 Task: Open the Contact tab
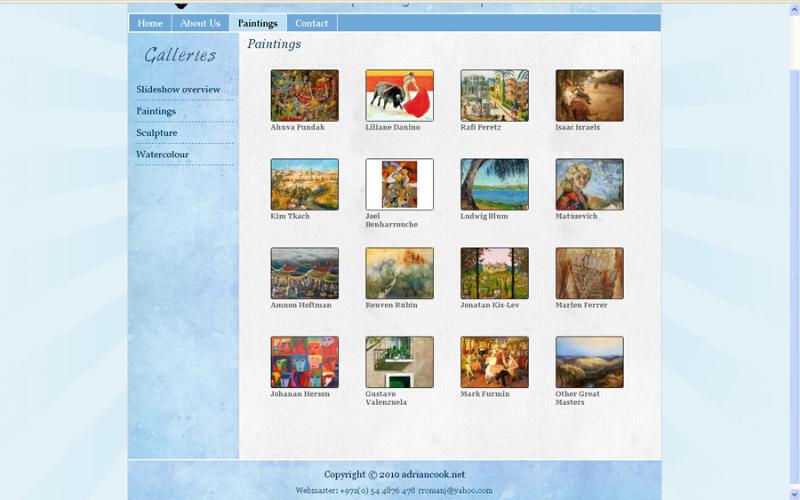pos(311,23)
